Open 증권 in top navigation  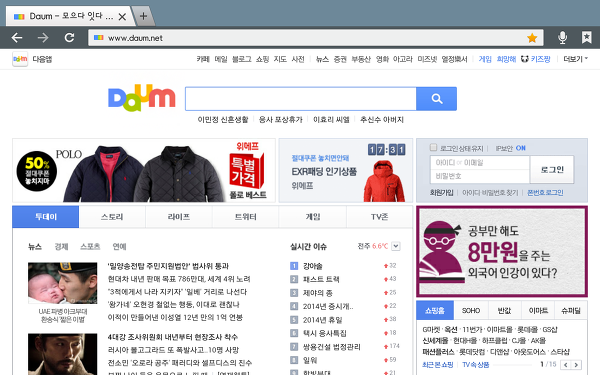340,59
